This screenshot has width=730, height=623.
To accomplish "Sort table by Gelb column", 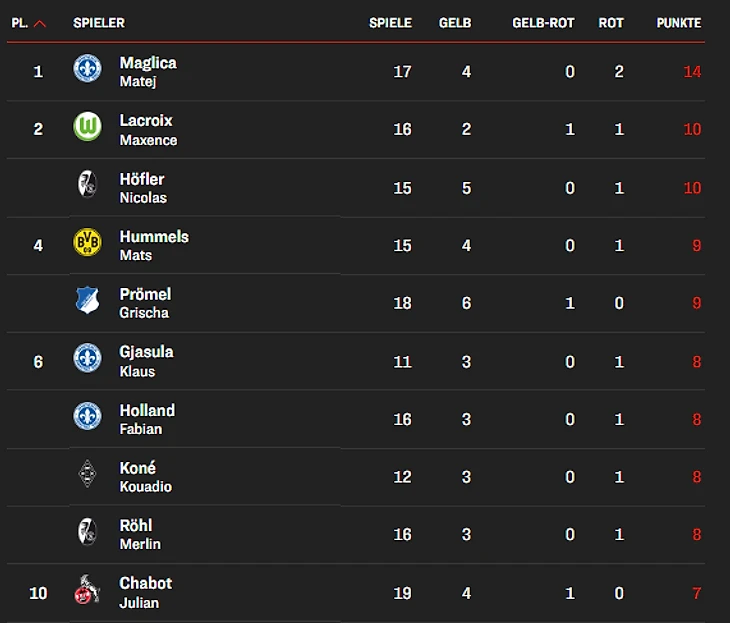I will (455, 23).
